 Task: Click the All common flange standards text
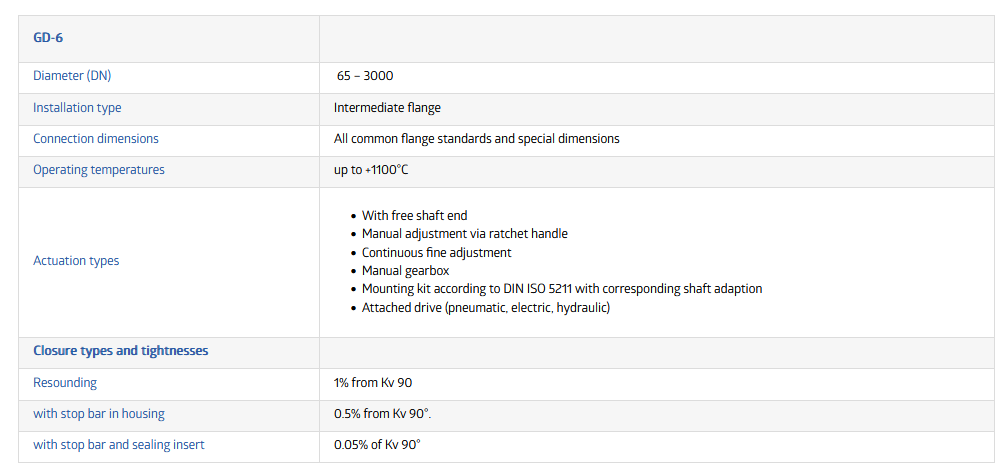476,139
